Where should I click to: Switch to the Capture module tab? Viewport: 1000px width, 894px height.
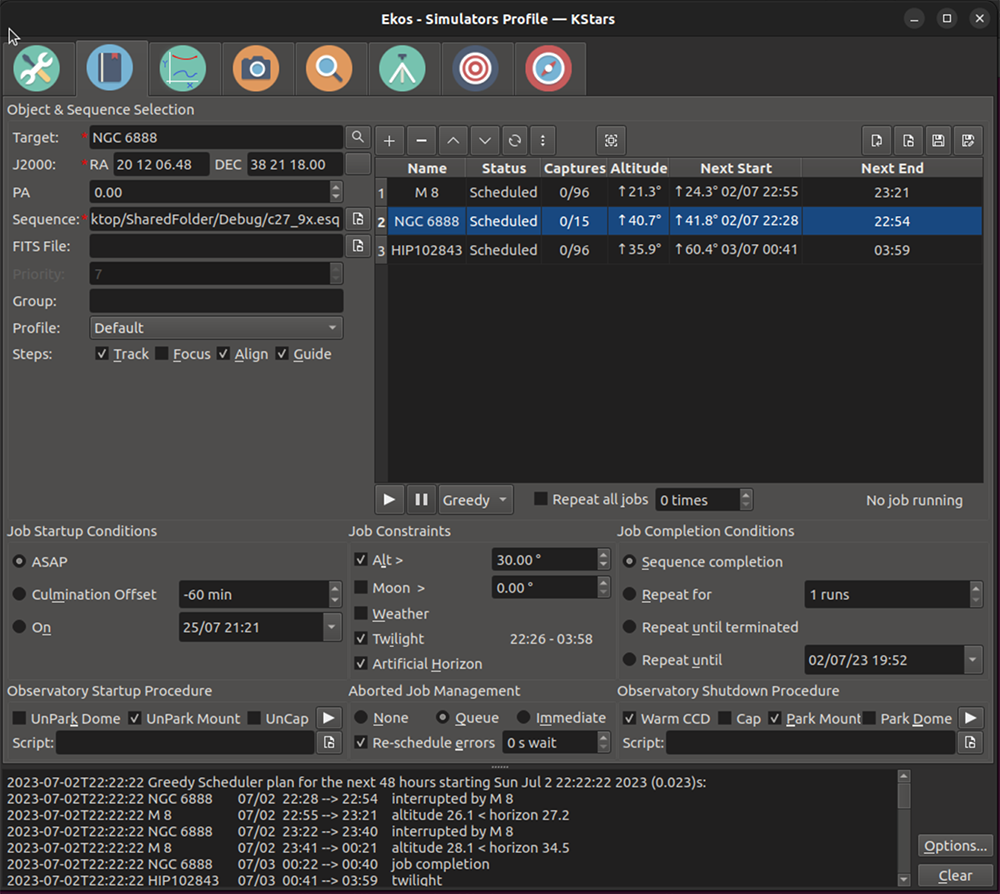pos(257,68)
